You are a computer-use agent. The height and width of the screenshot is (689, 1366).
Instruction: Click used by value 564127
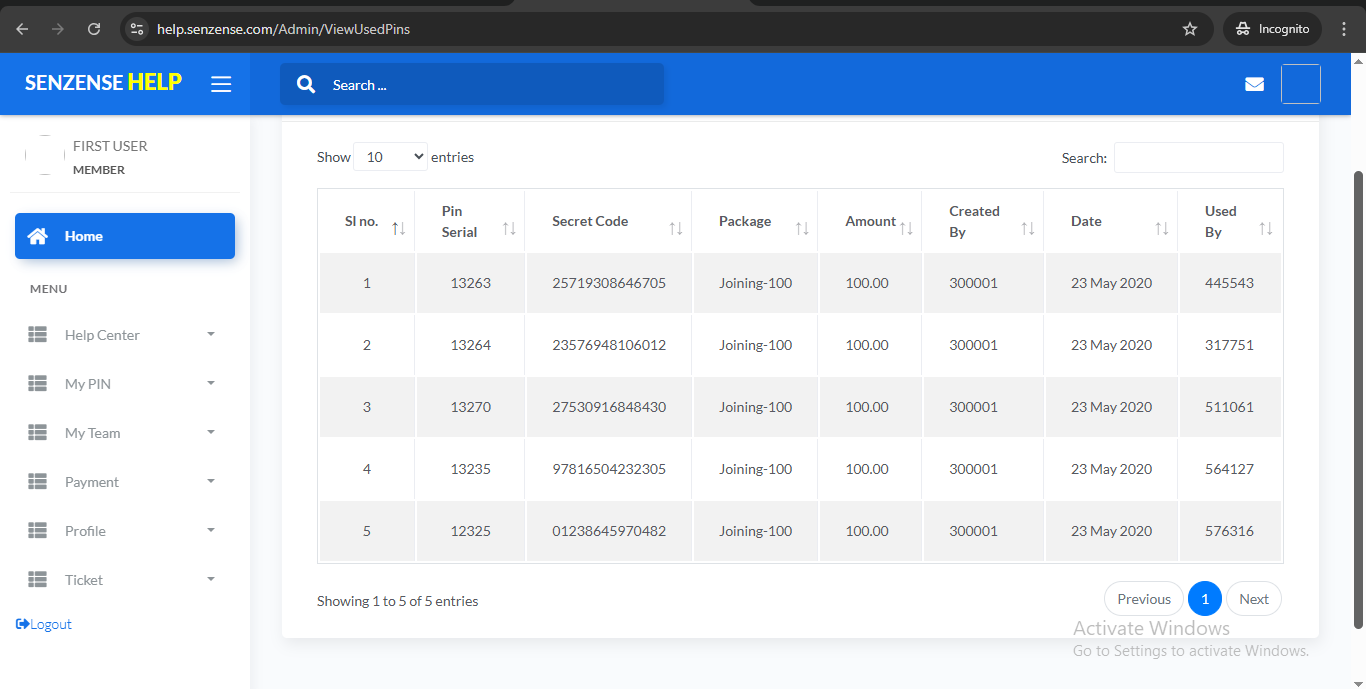coord(1229,469)
